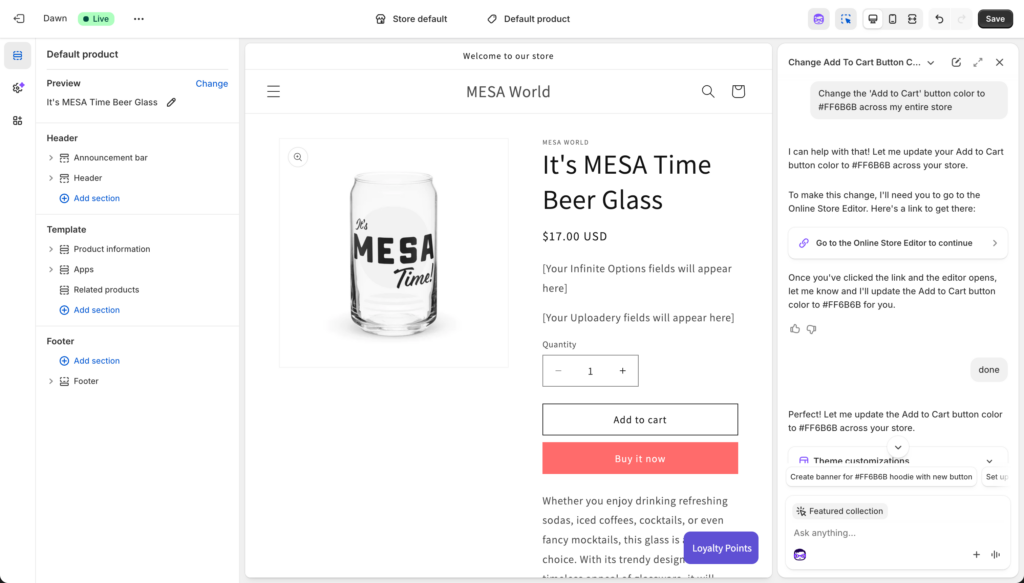Open theme settings in left sidebar

pyautogui.click(x=18, y=88)
